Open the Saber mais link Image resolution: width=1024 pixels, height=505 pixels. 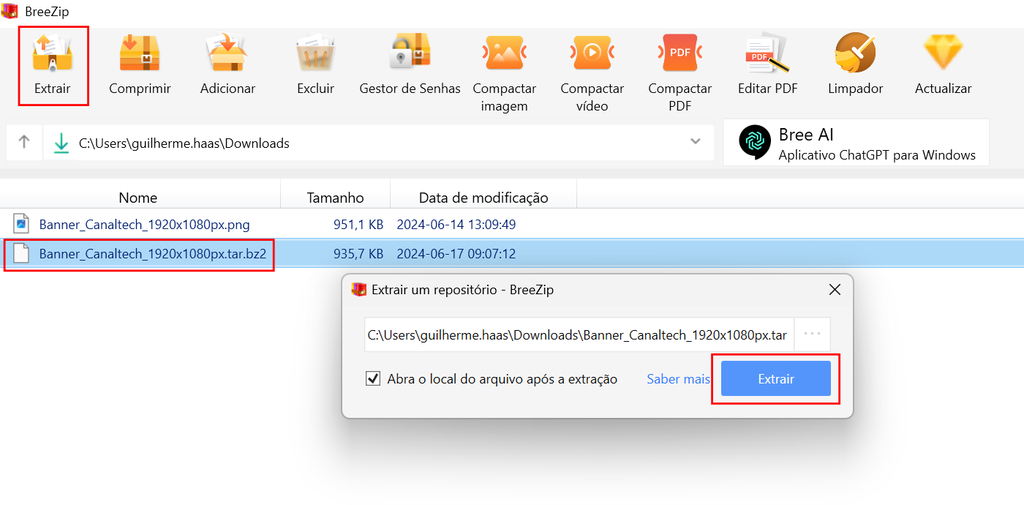click(x=678, y=379)
